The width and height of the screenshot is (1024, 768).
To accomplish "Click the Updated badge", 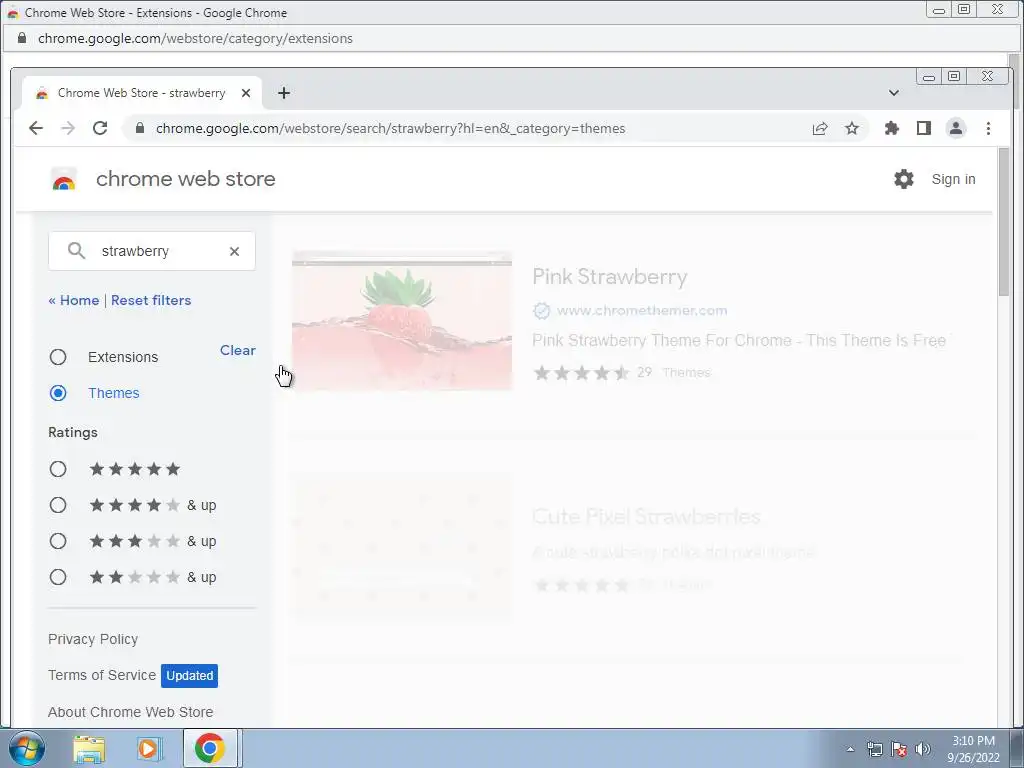I will (x=189, y=676).
